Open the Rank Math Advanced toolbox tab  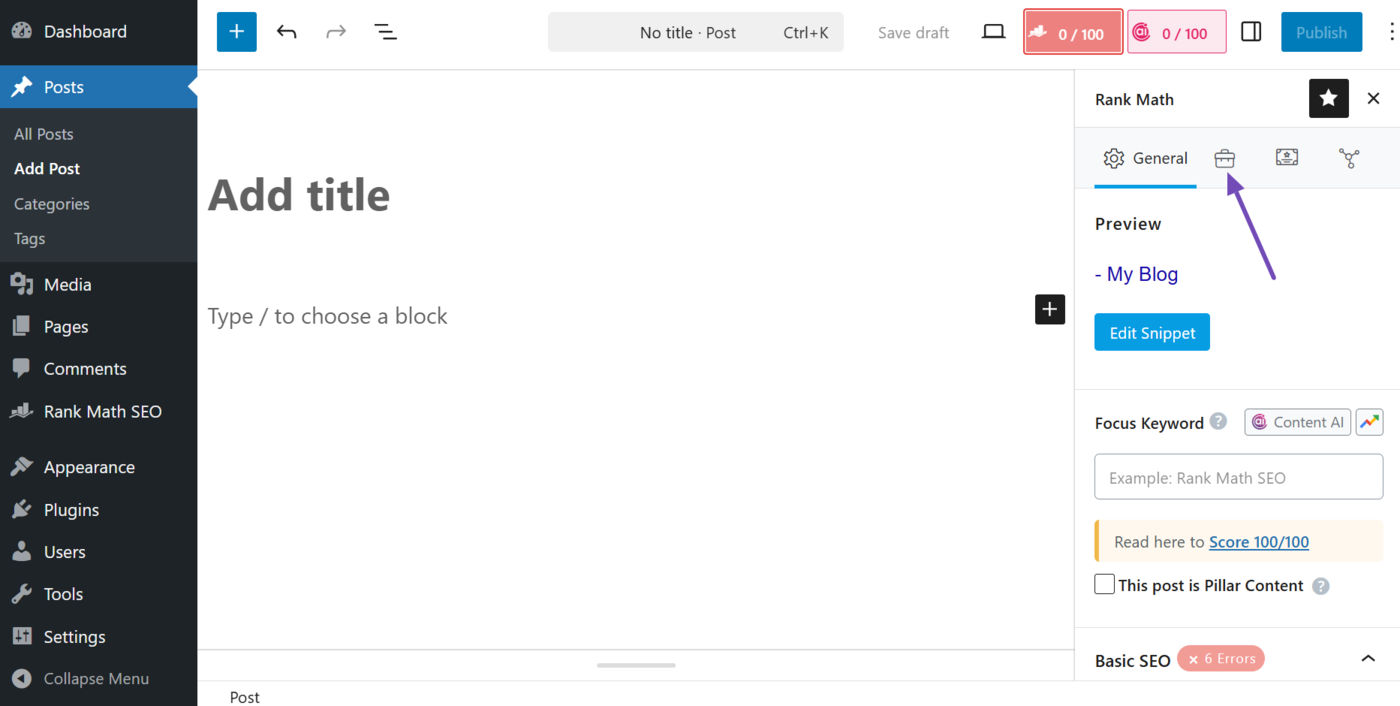(1225, 158)
